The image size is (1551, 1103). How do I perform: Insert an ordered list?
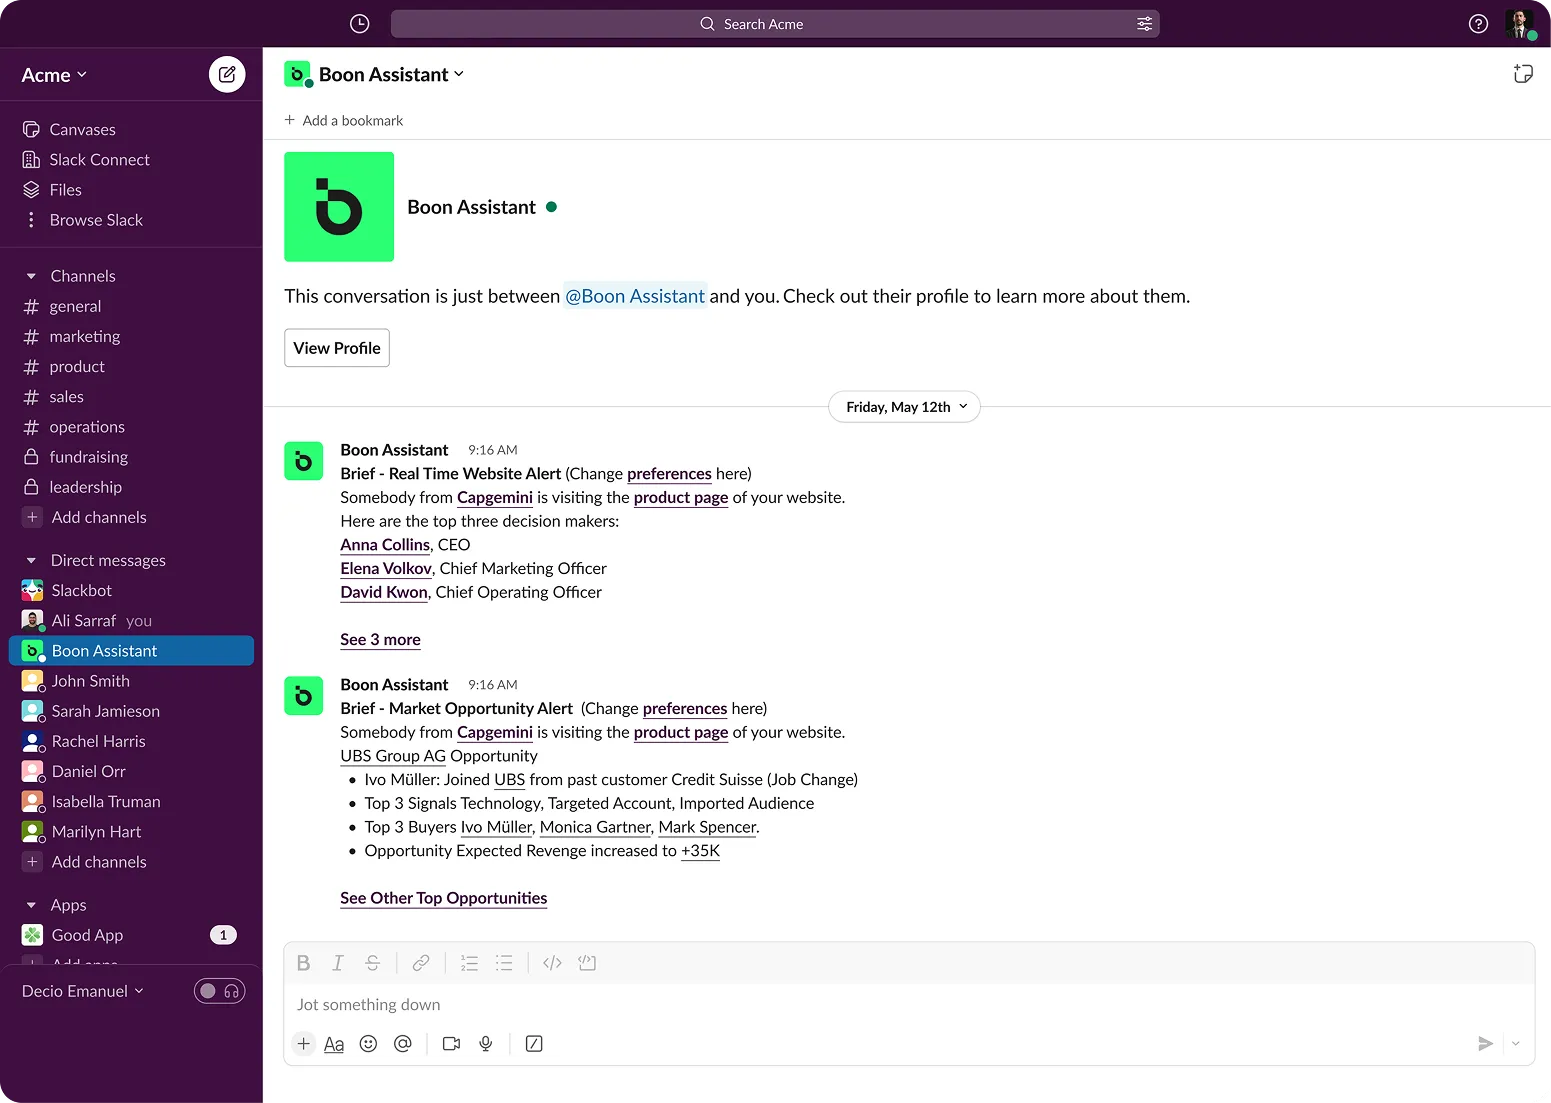tap(469, 963)
